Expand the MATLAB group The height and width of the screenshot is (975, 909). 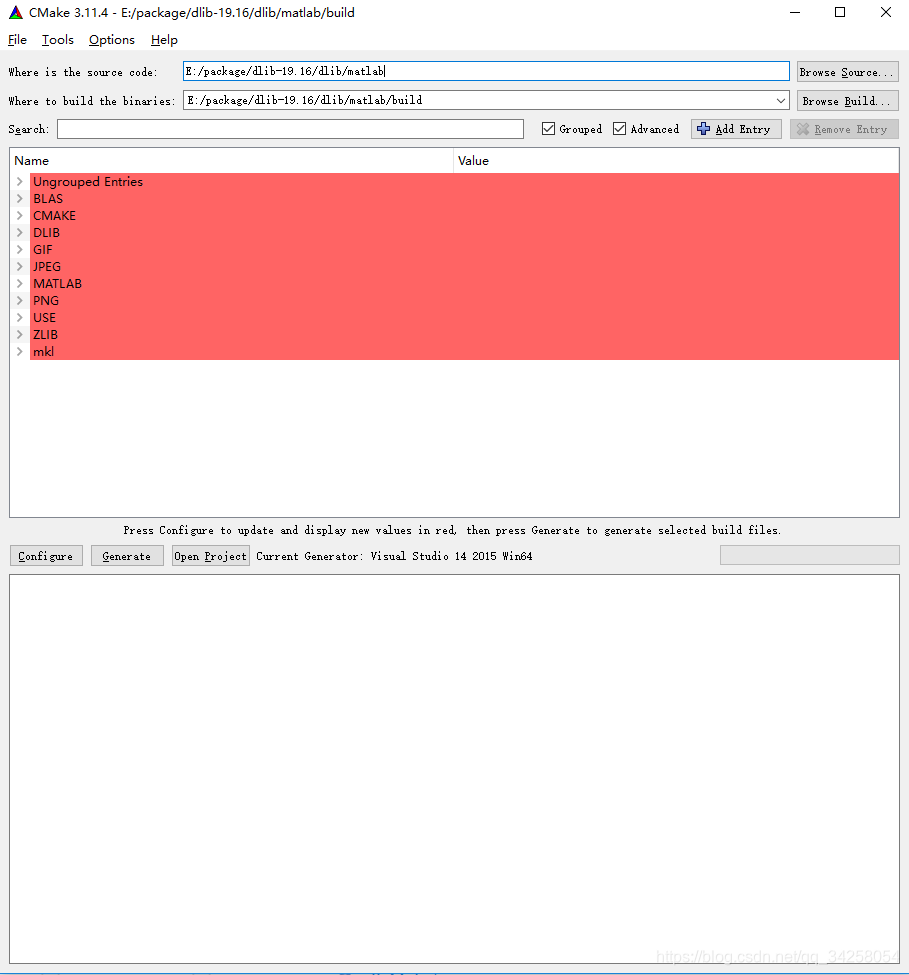[x=20, y=284]
